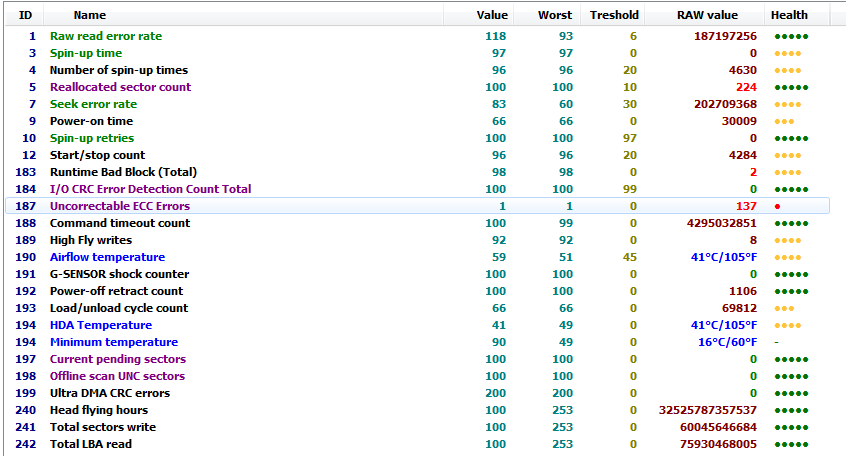Viewport: 846px width, 456px height.
Task: Select the High Fly writes attribute
Action: point(417,240)
